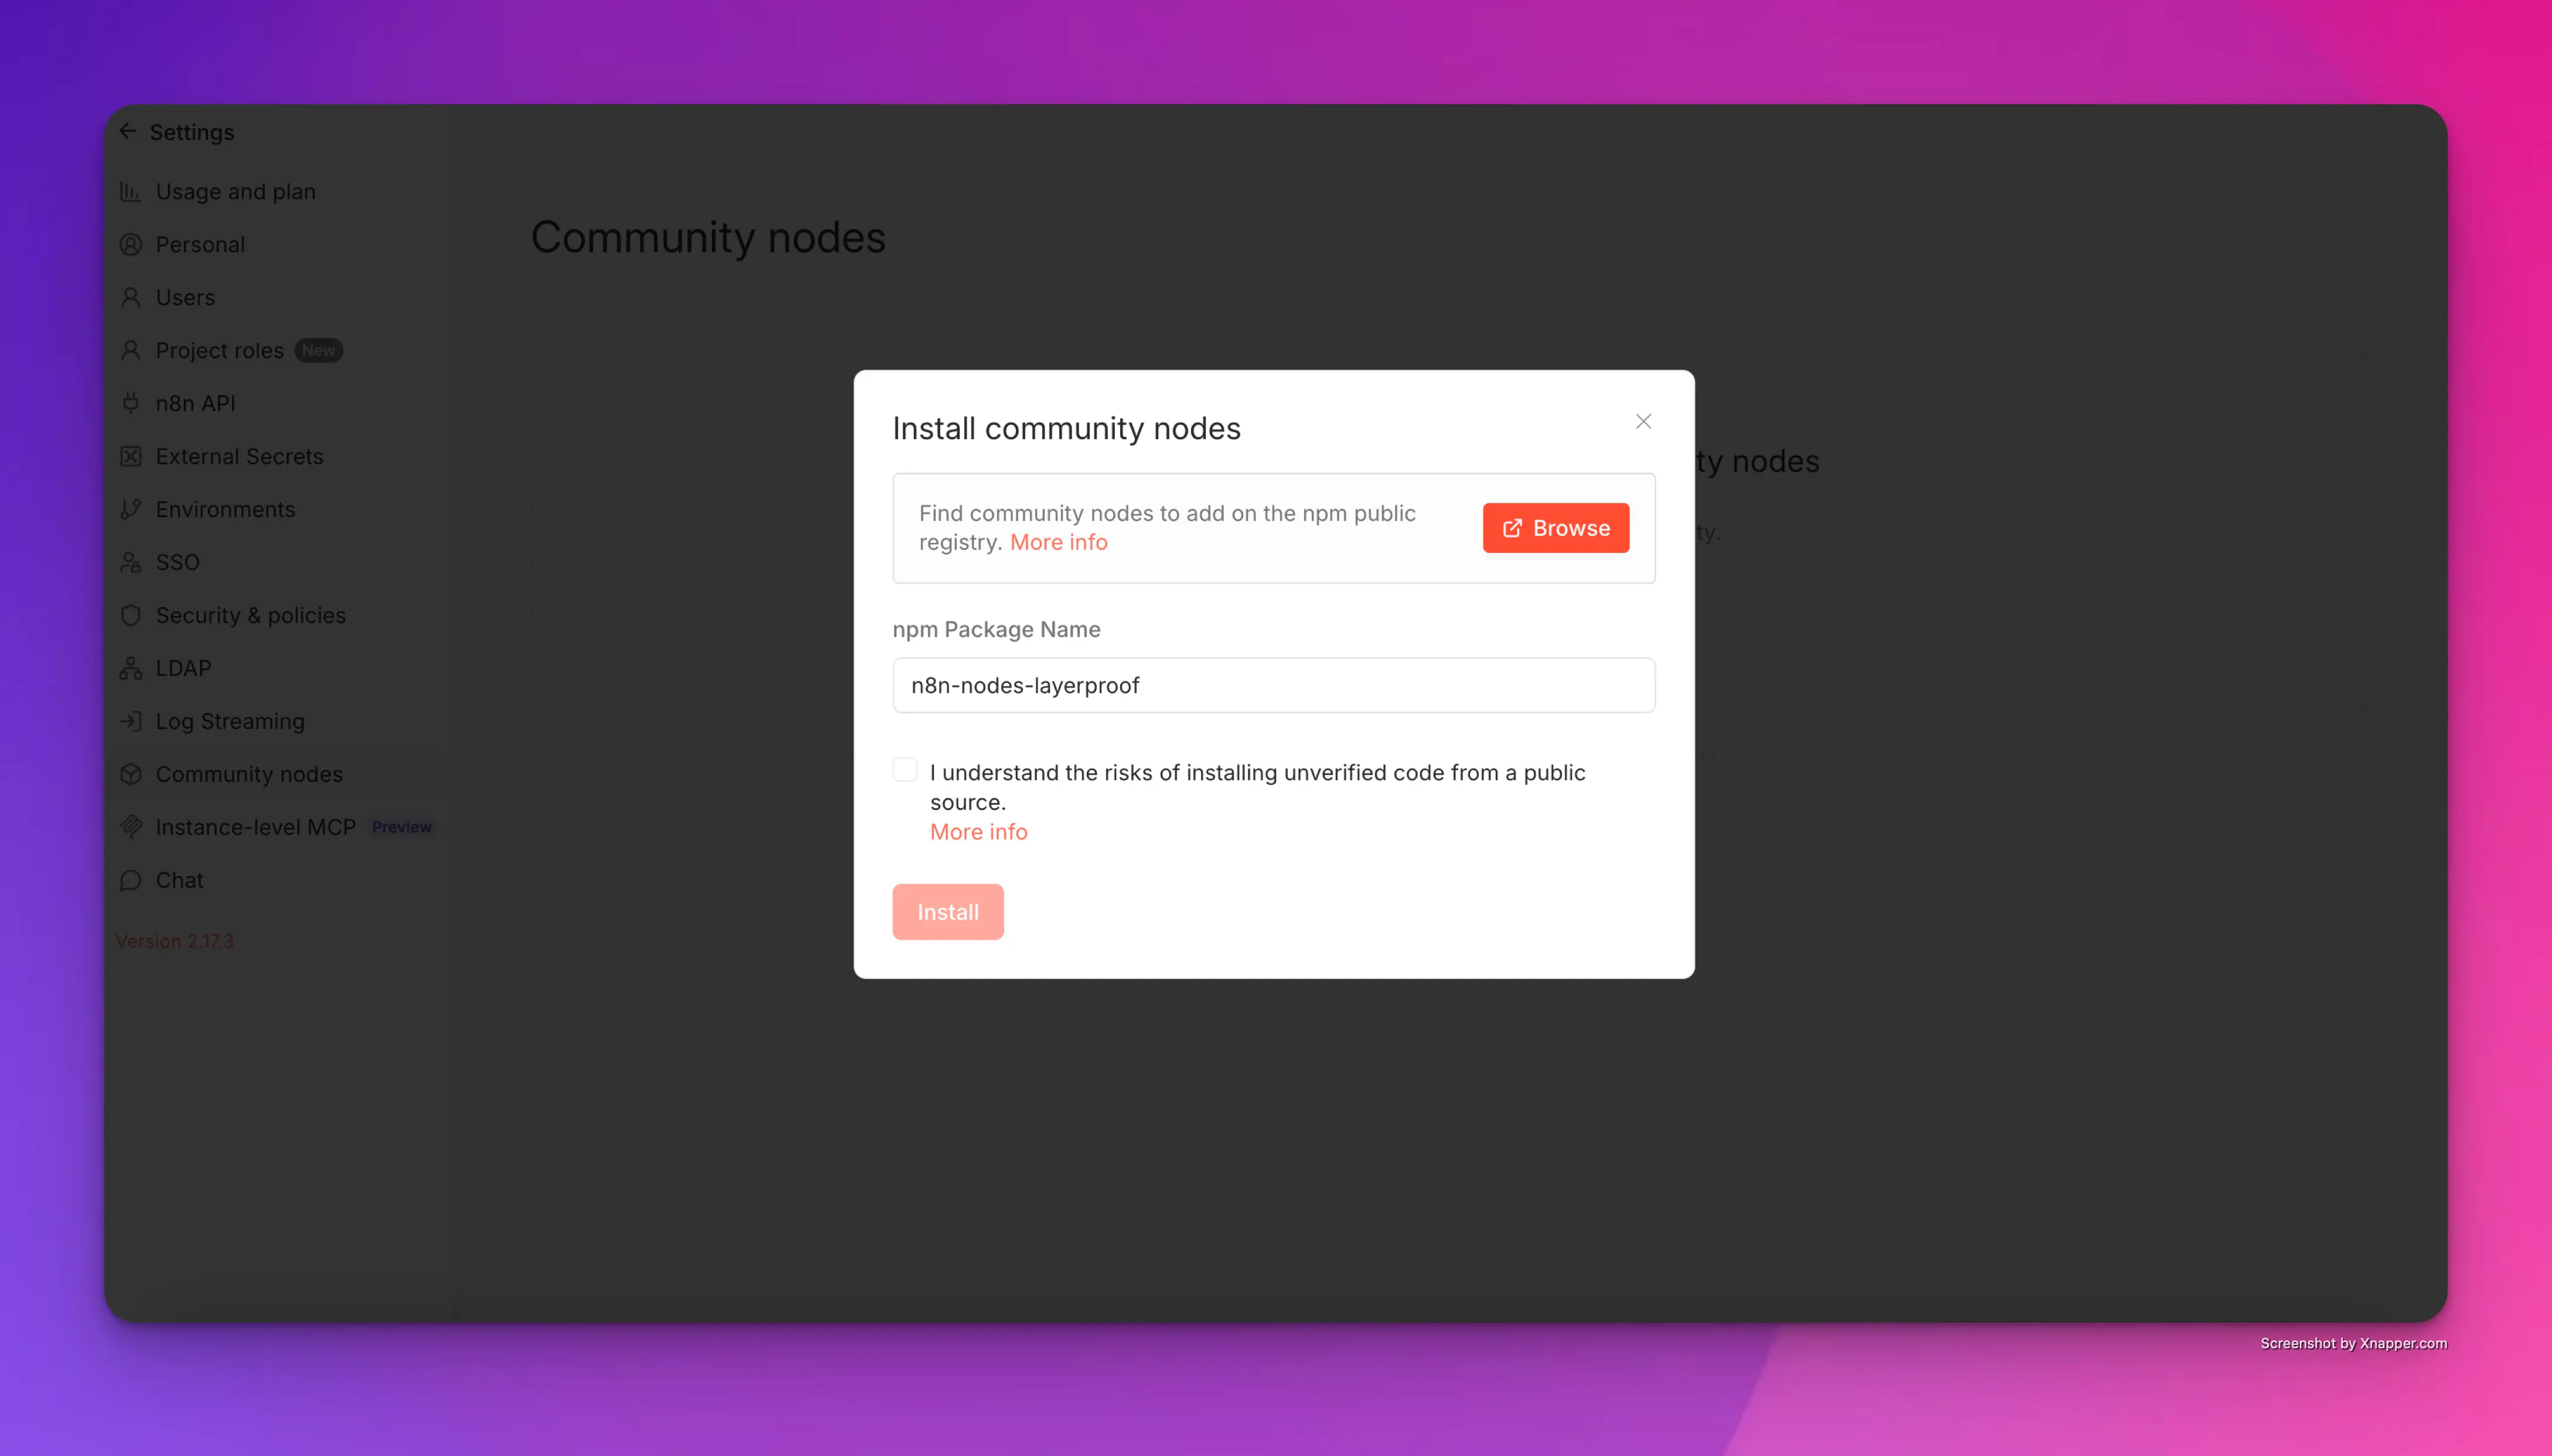This screenshot has width=2552, height=1456.
Task: Click the Personal profile icon
Action: tap(131, 244)
